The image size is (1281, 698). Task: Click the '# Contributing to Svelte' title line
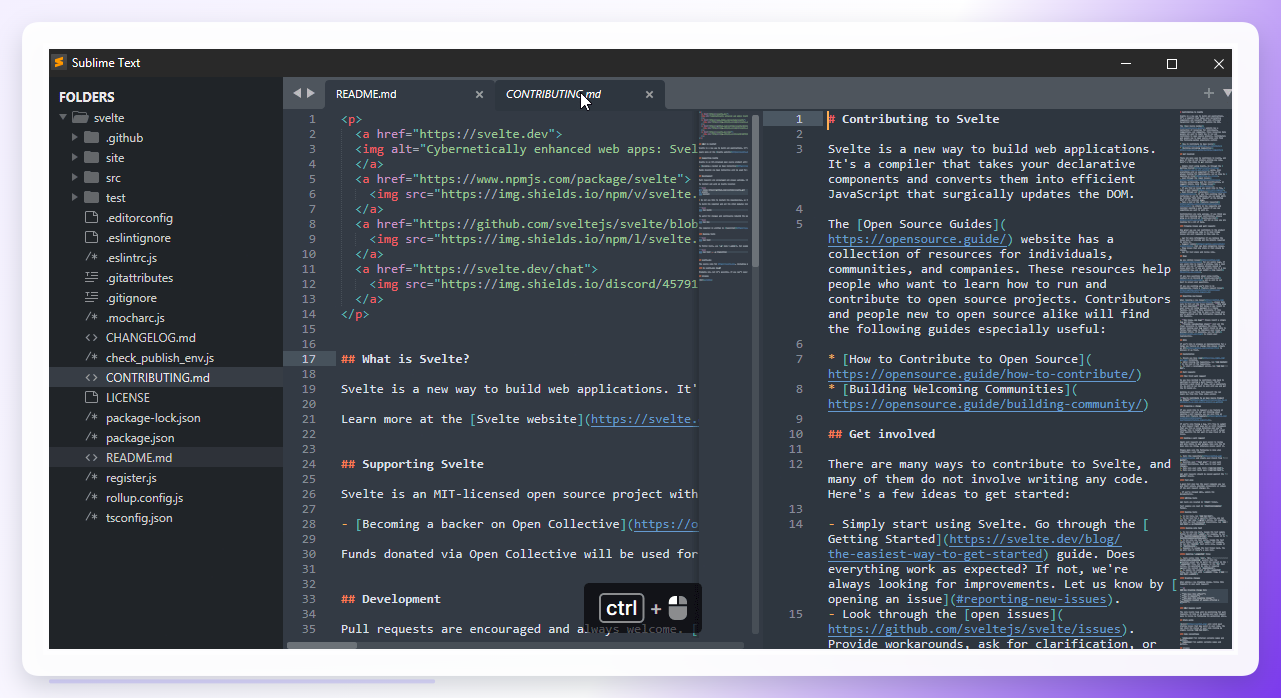click(913, 119)
